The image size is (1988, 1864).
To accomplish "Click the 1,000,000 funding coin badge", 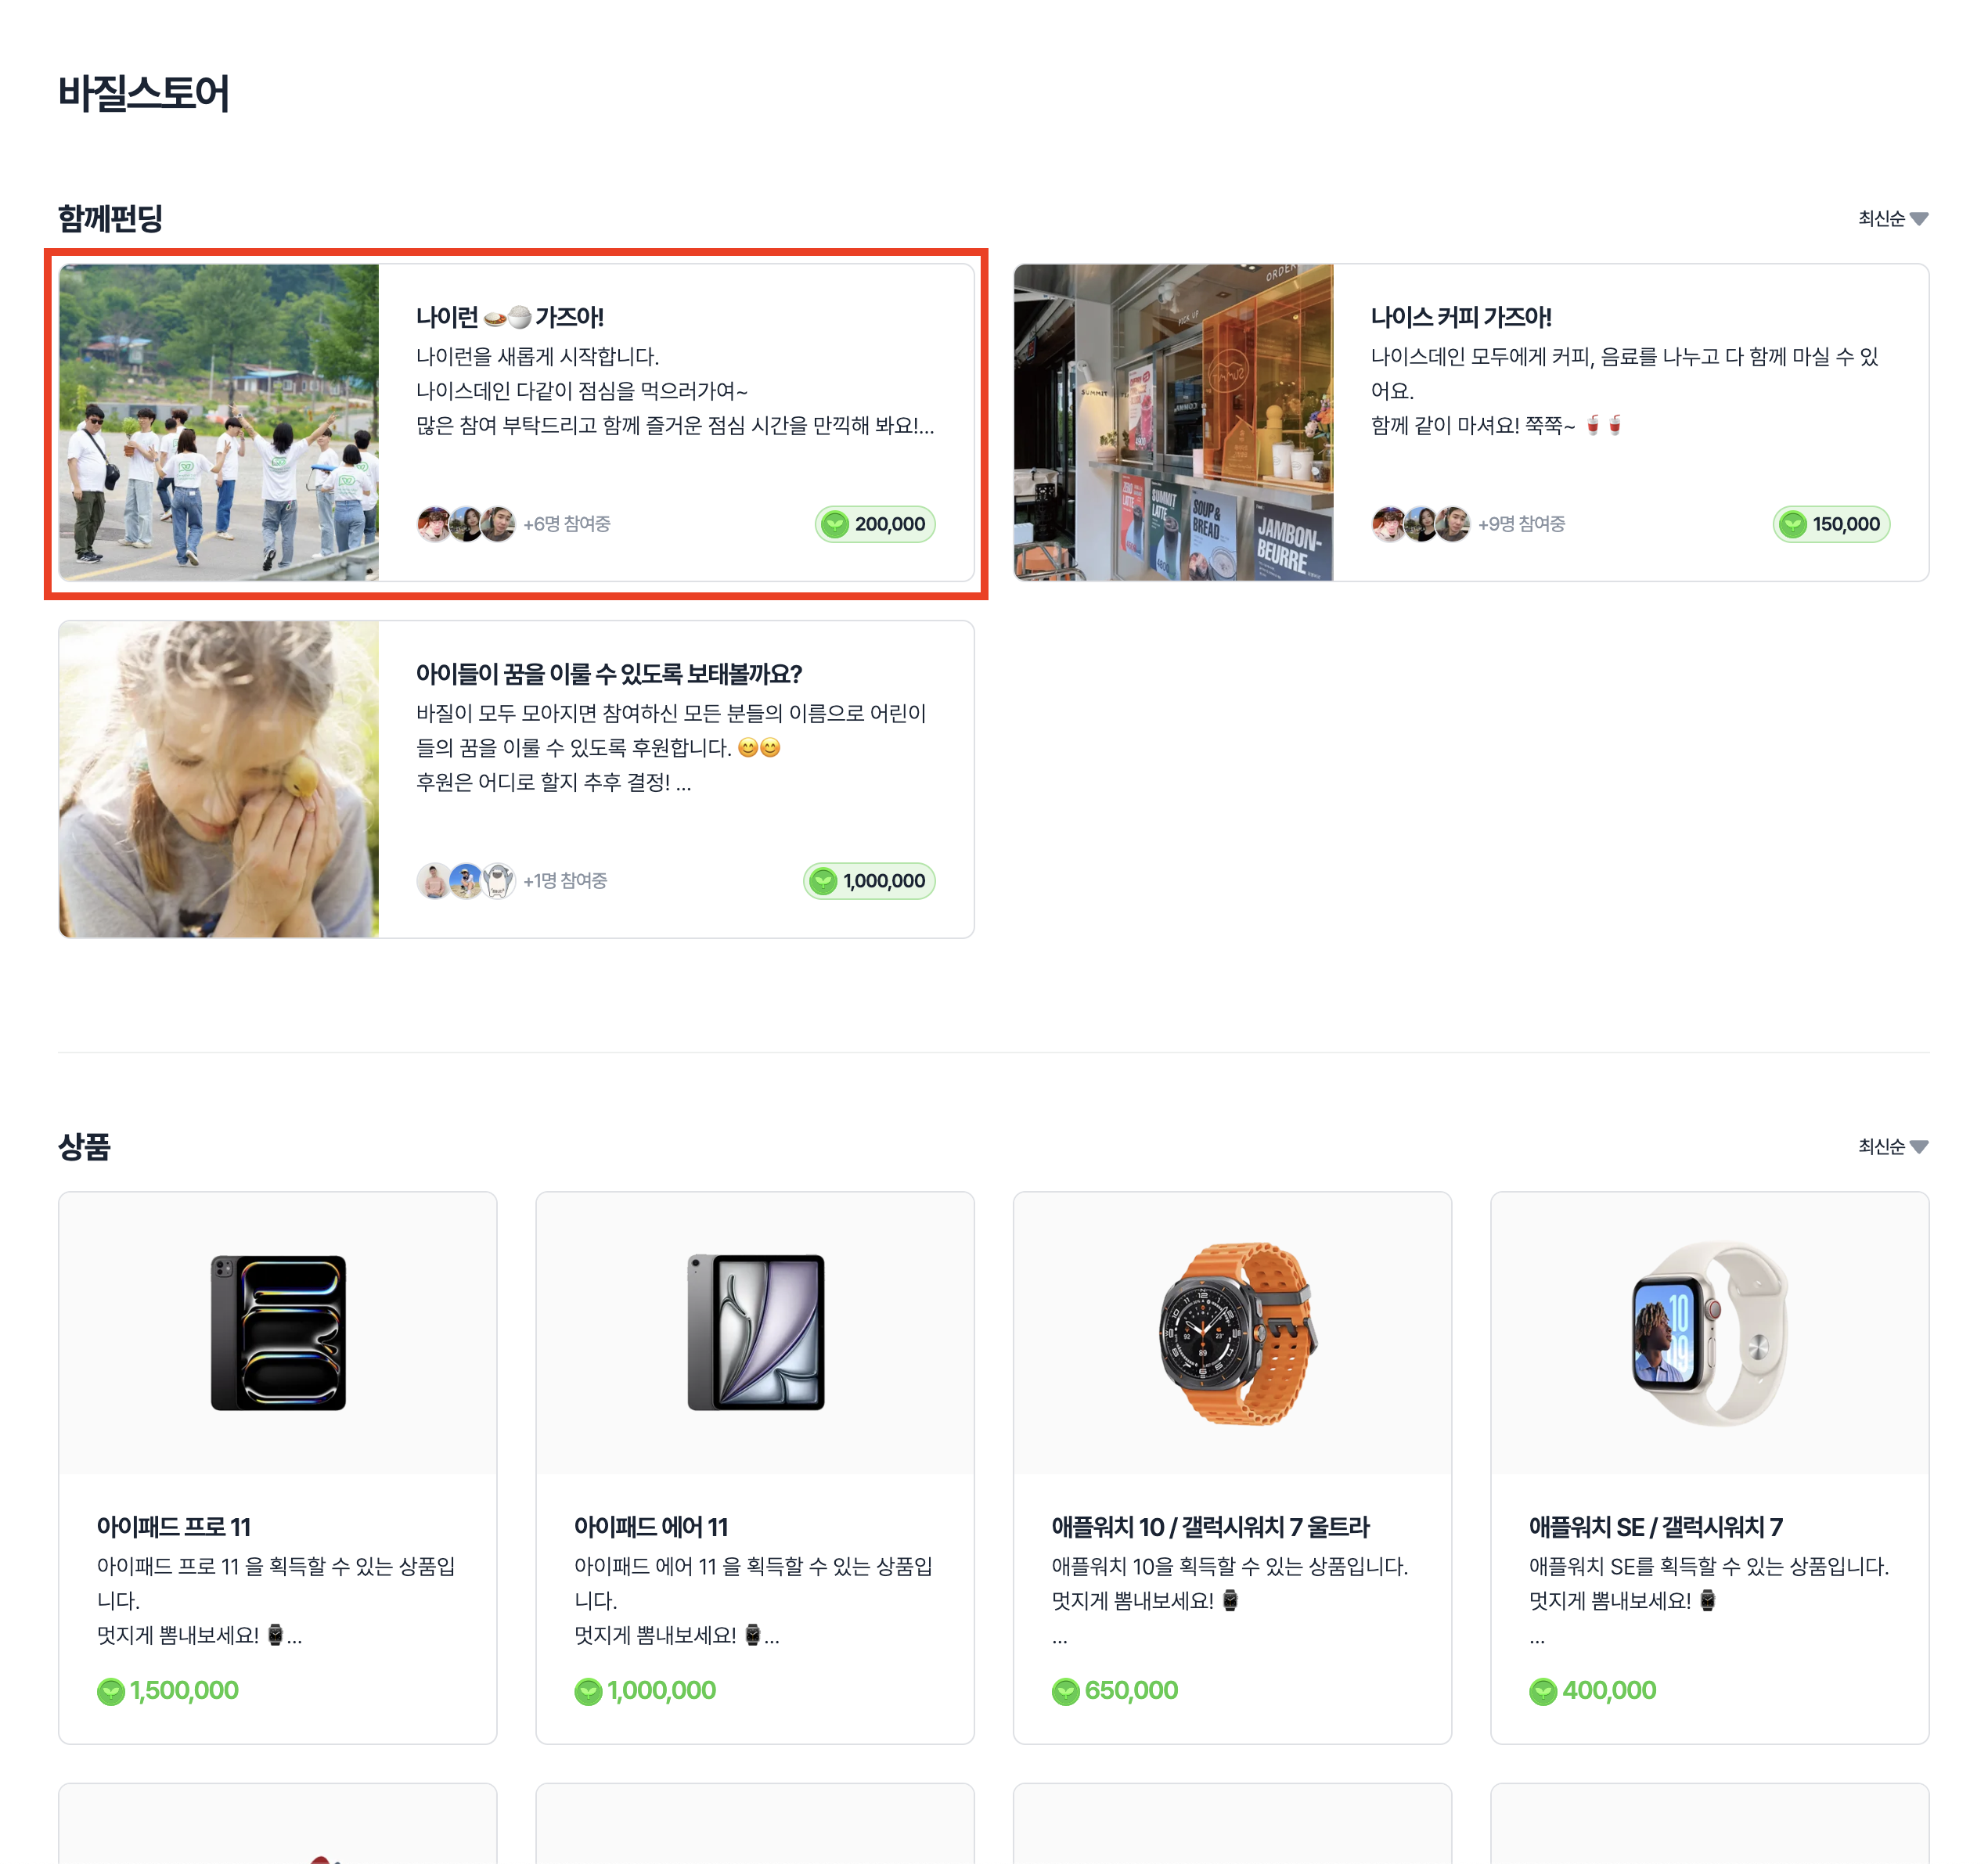I will click(x=869, y=881).
